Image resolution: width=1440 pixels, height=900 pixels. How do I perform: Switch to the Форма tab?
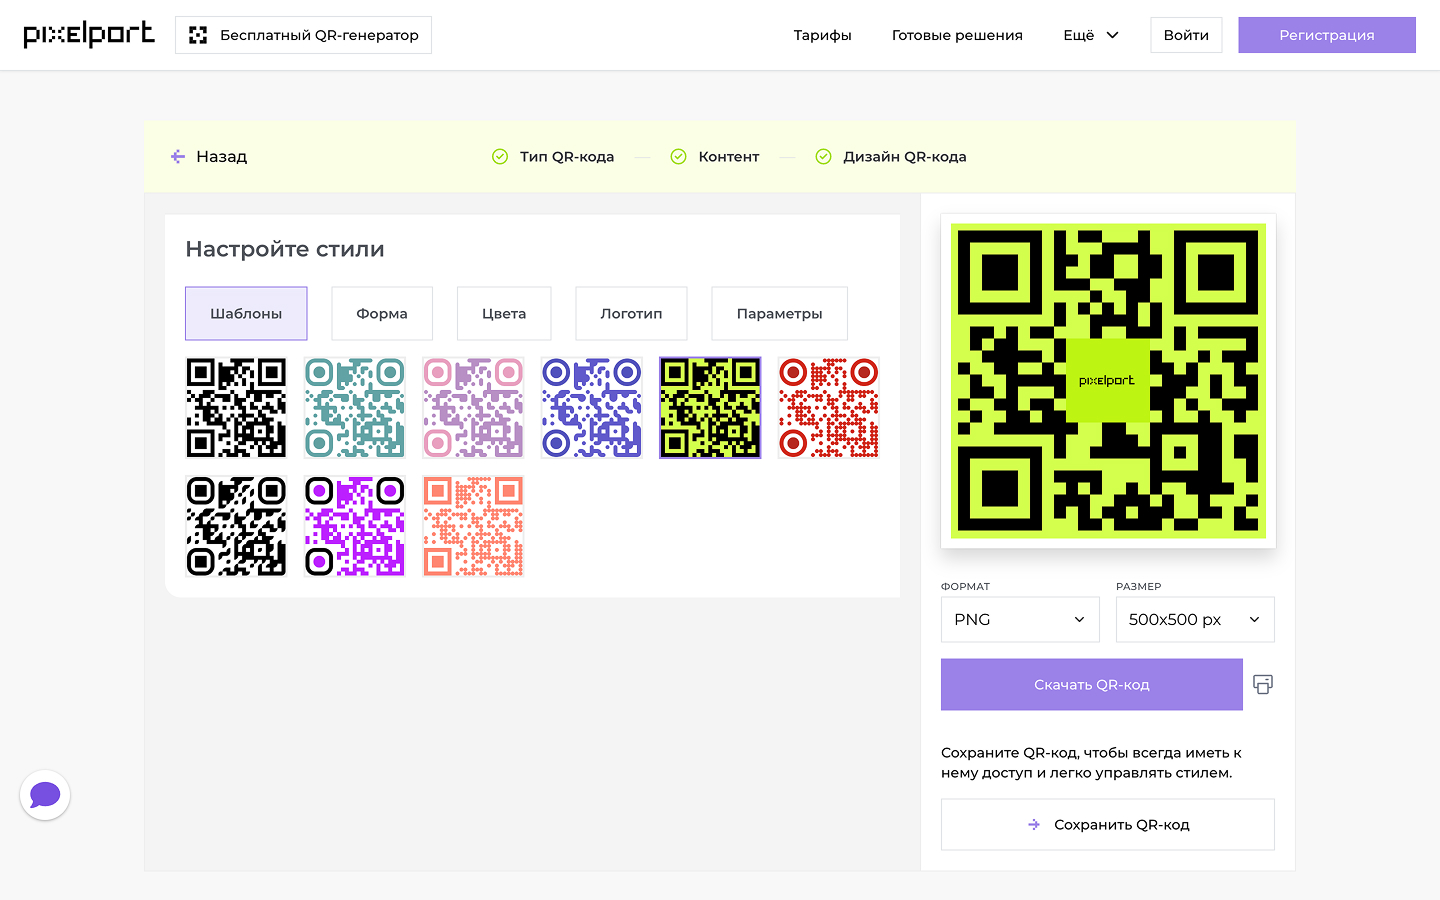382,314
